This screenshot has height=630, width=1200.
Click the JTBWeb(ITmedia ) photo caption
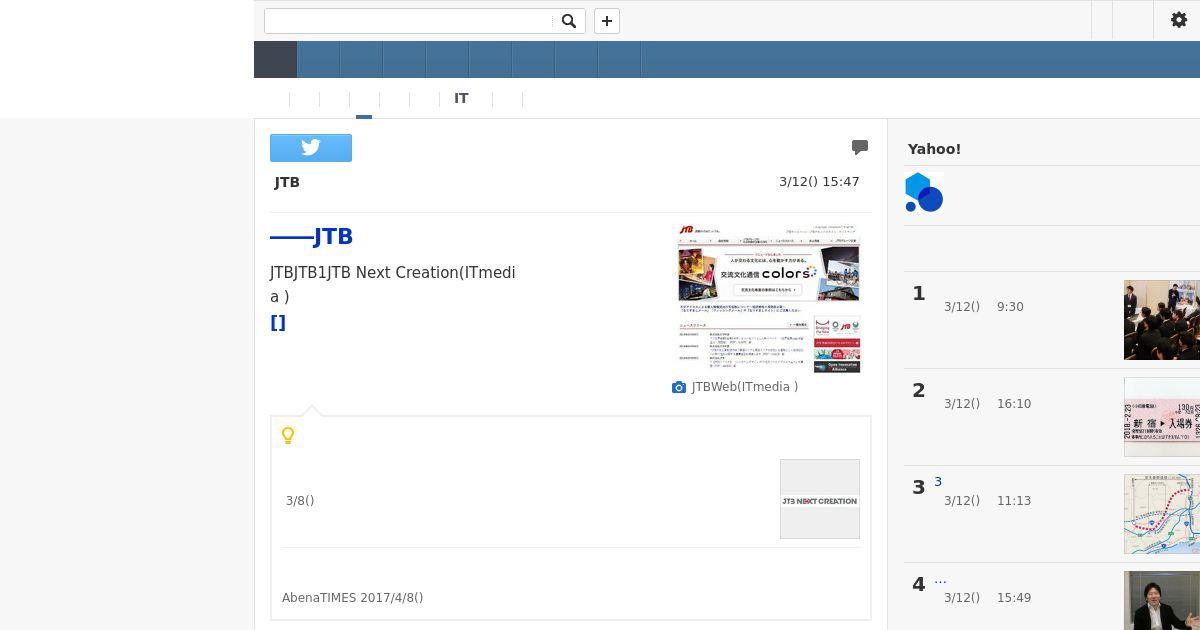coord(745,387)
